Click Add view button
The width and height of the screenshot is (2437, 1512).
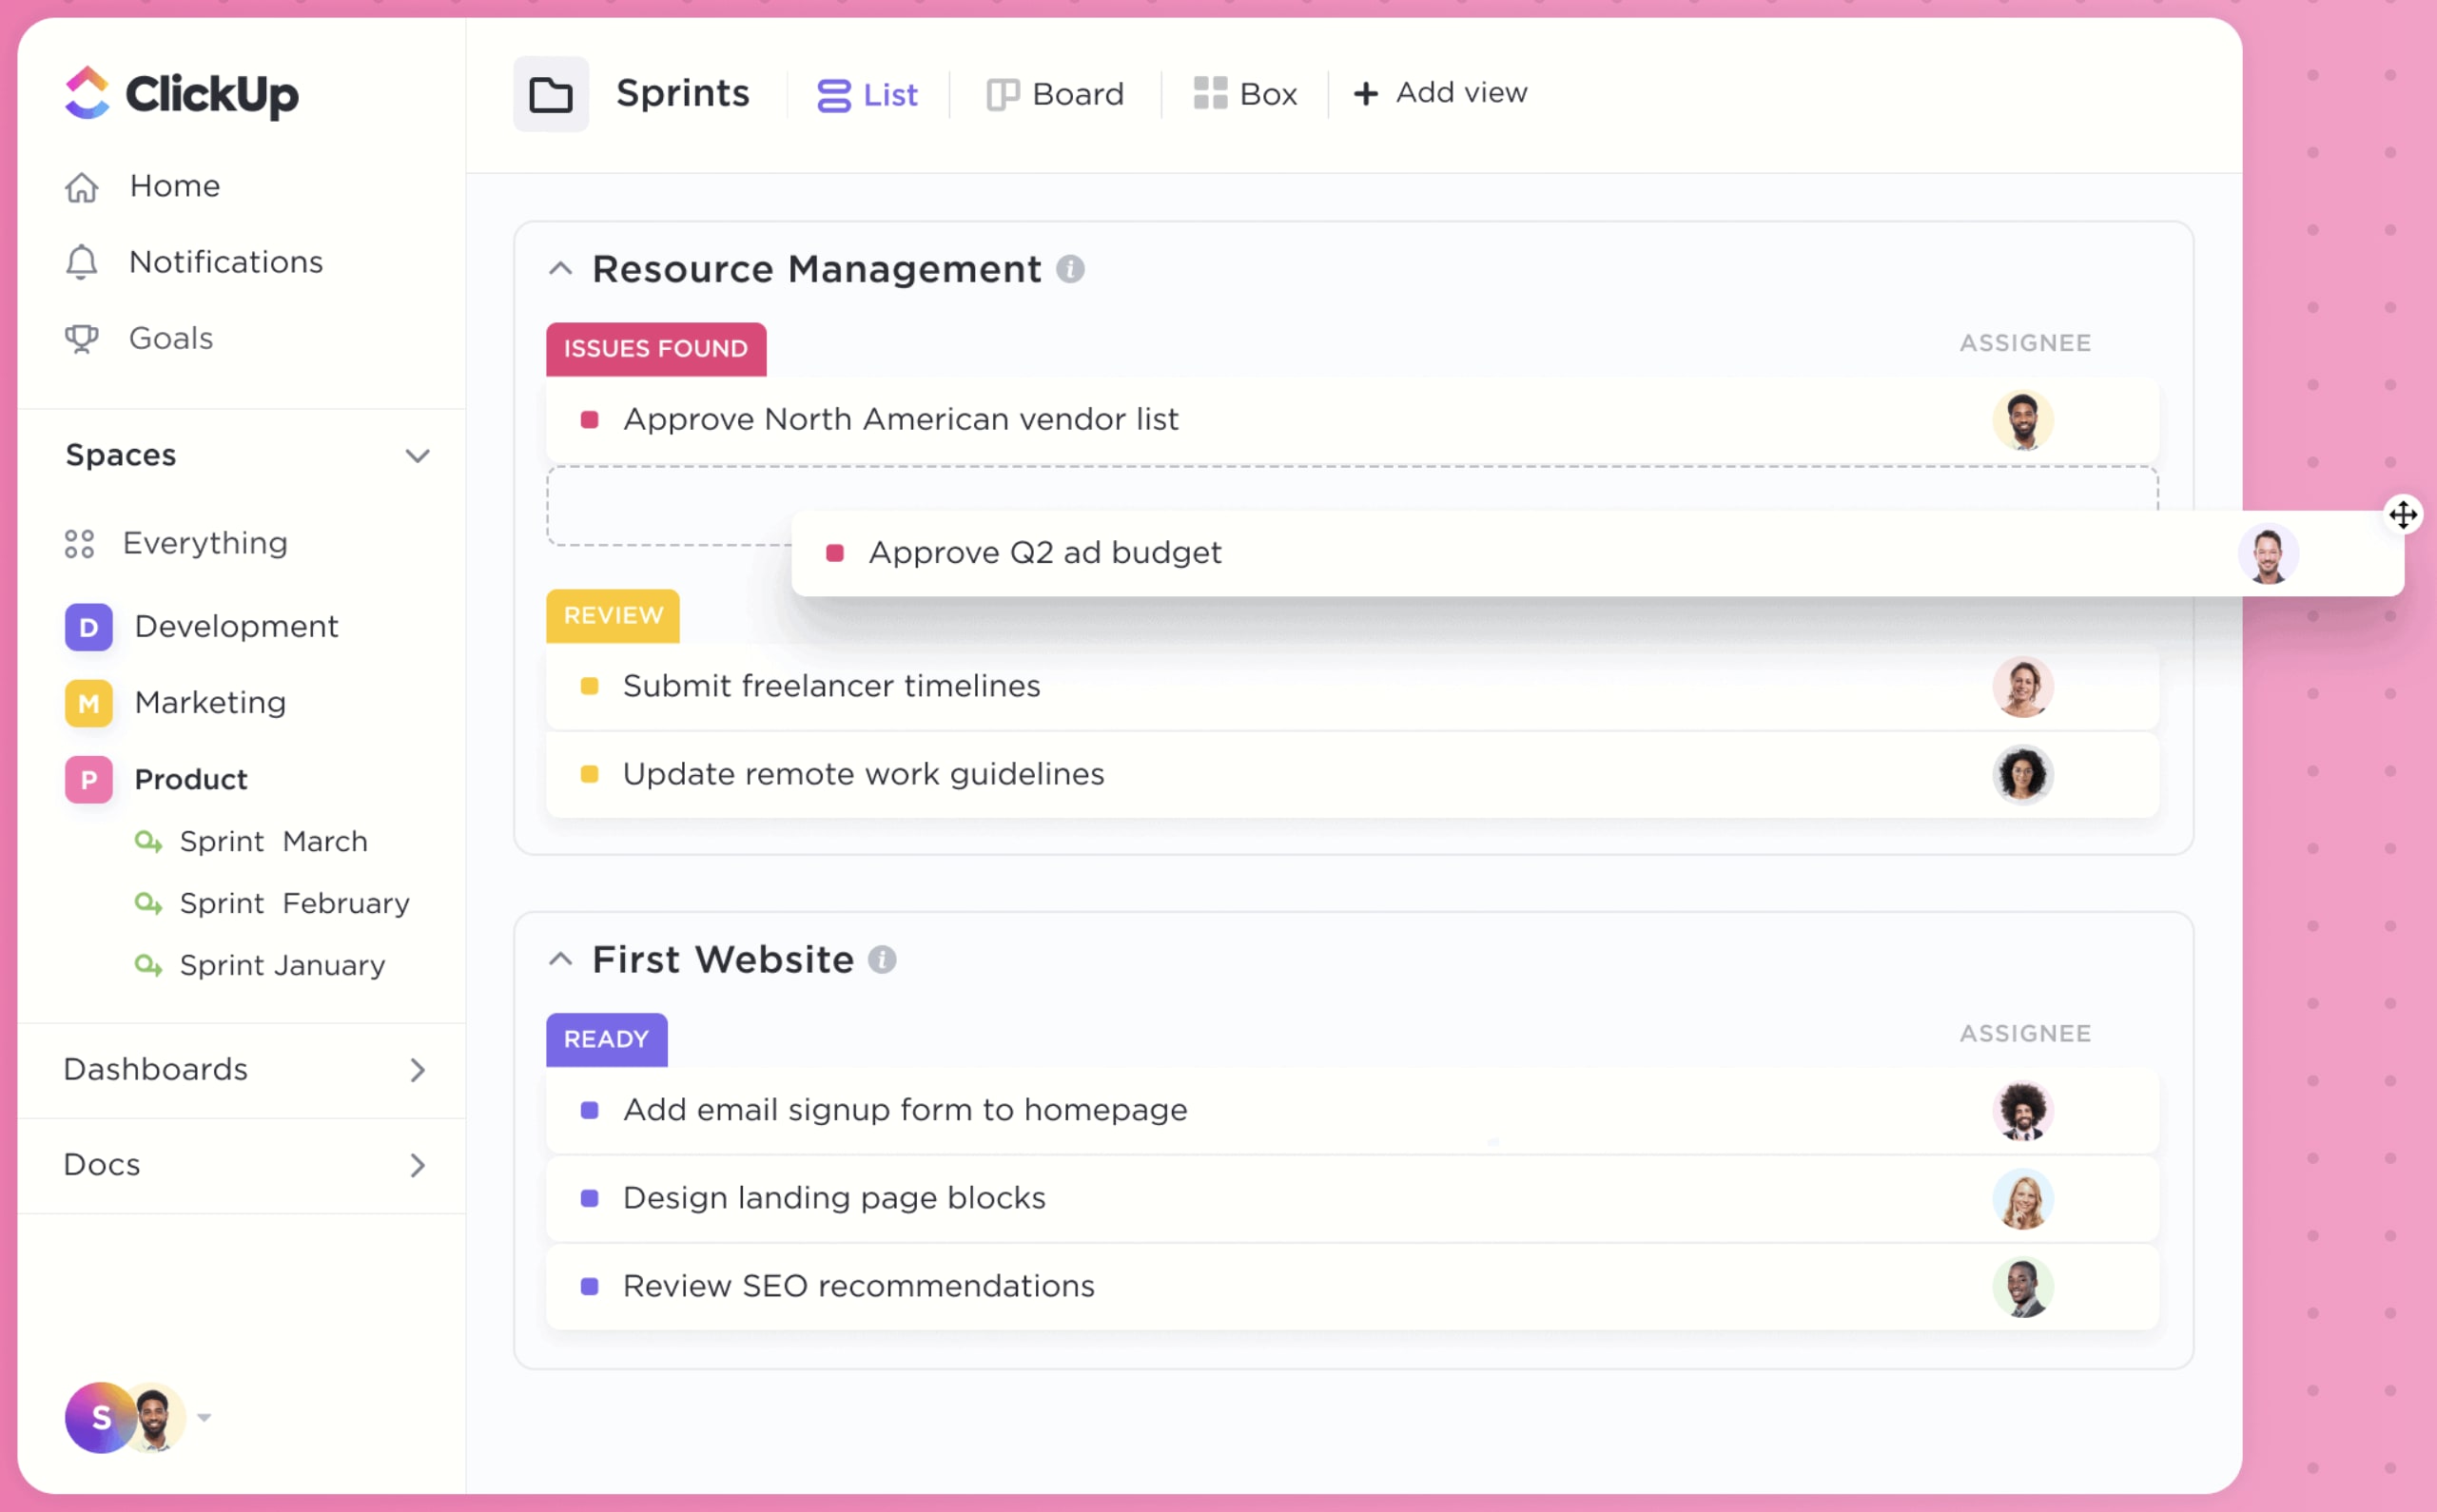click(1442, 92)
